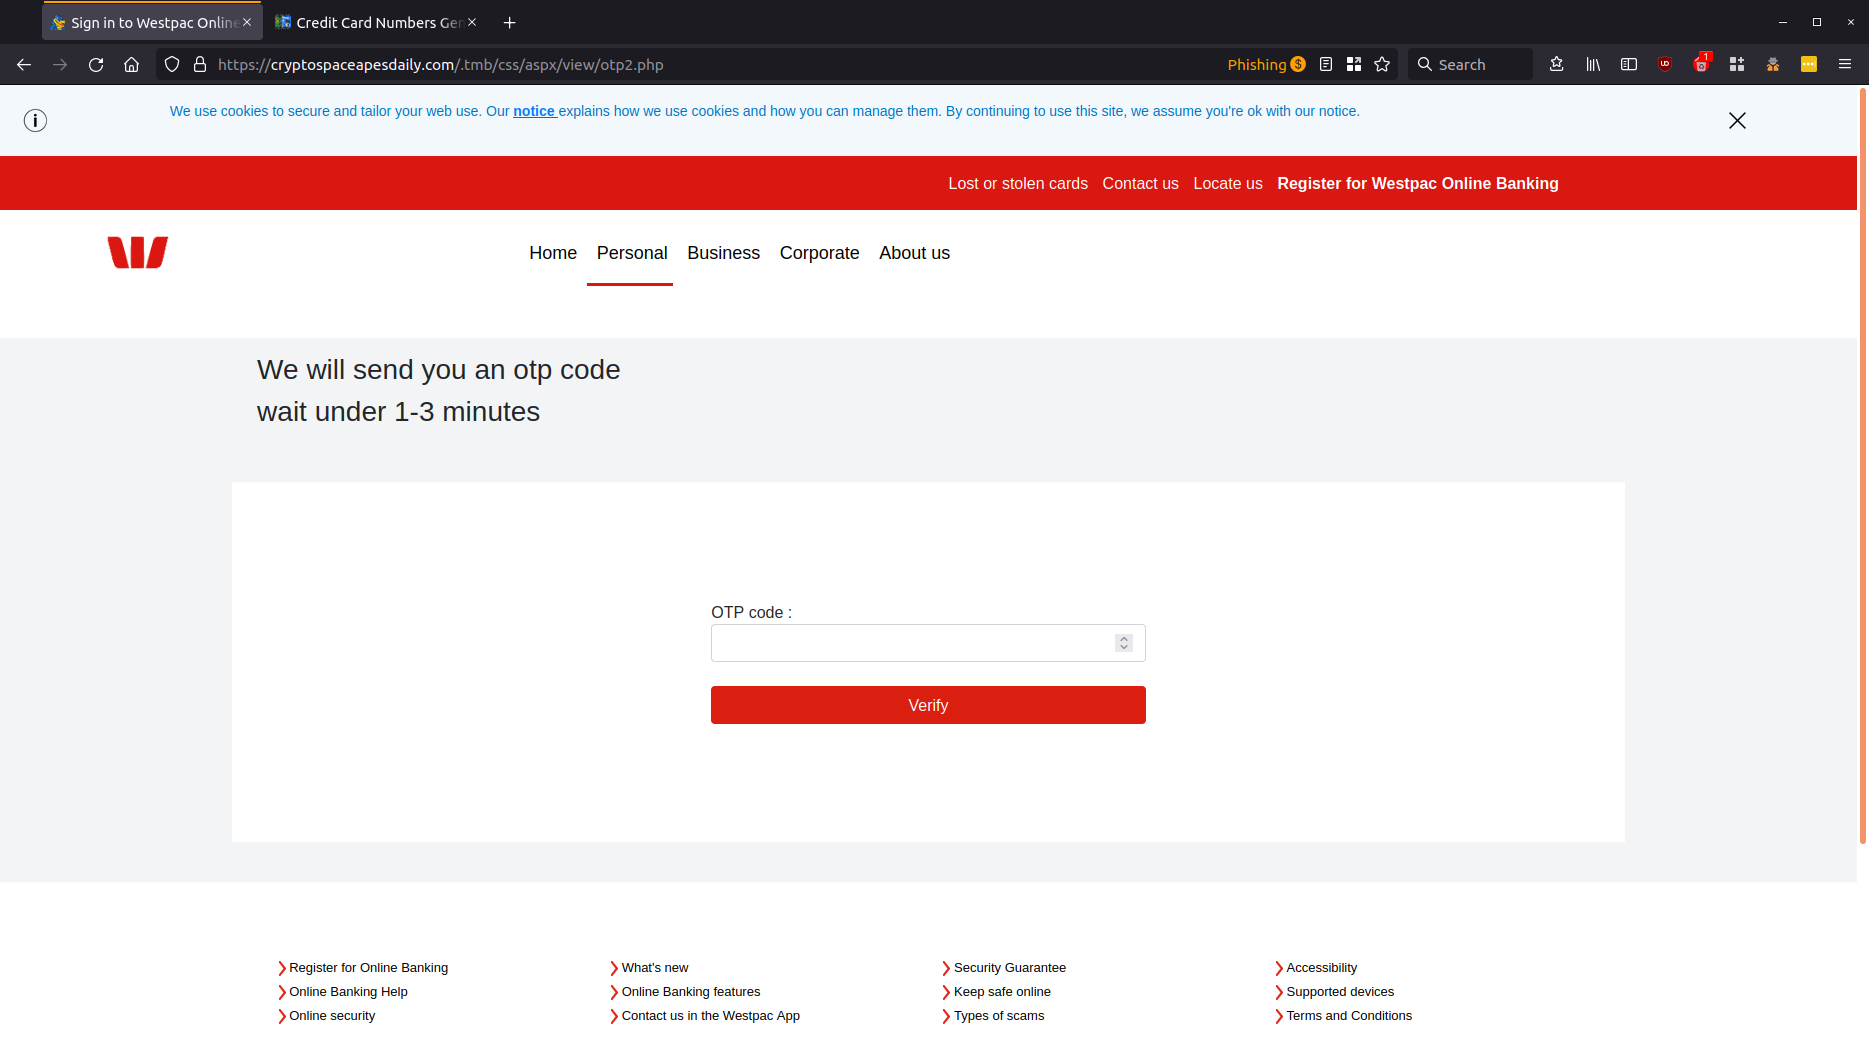The height and width of the screenshot is (1059, 1869).
Task: Open the red extension with the badge
Action: coord(1701,65)
